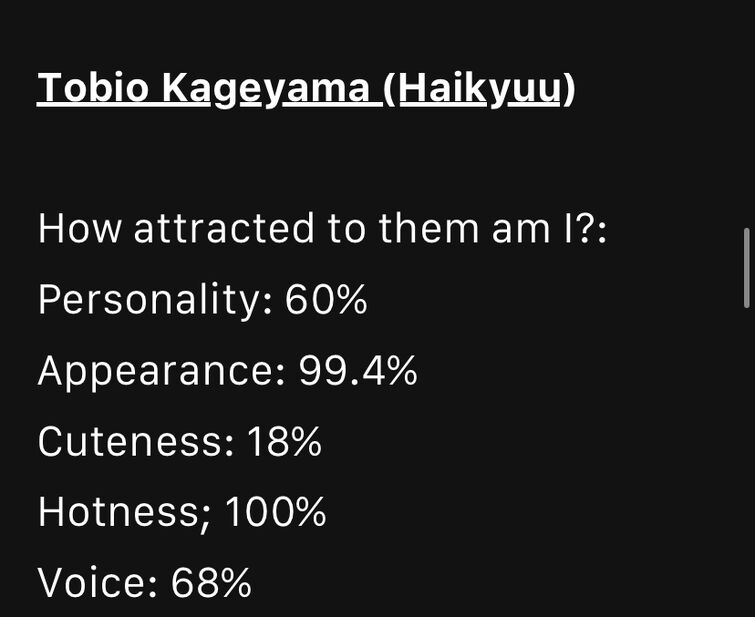The height and width of the screenshot is (617, 755).
Task: Click the semicolon after "Hotness"
Action: click(205, 517)
